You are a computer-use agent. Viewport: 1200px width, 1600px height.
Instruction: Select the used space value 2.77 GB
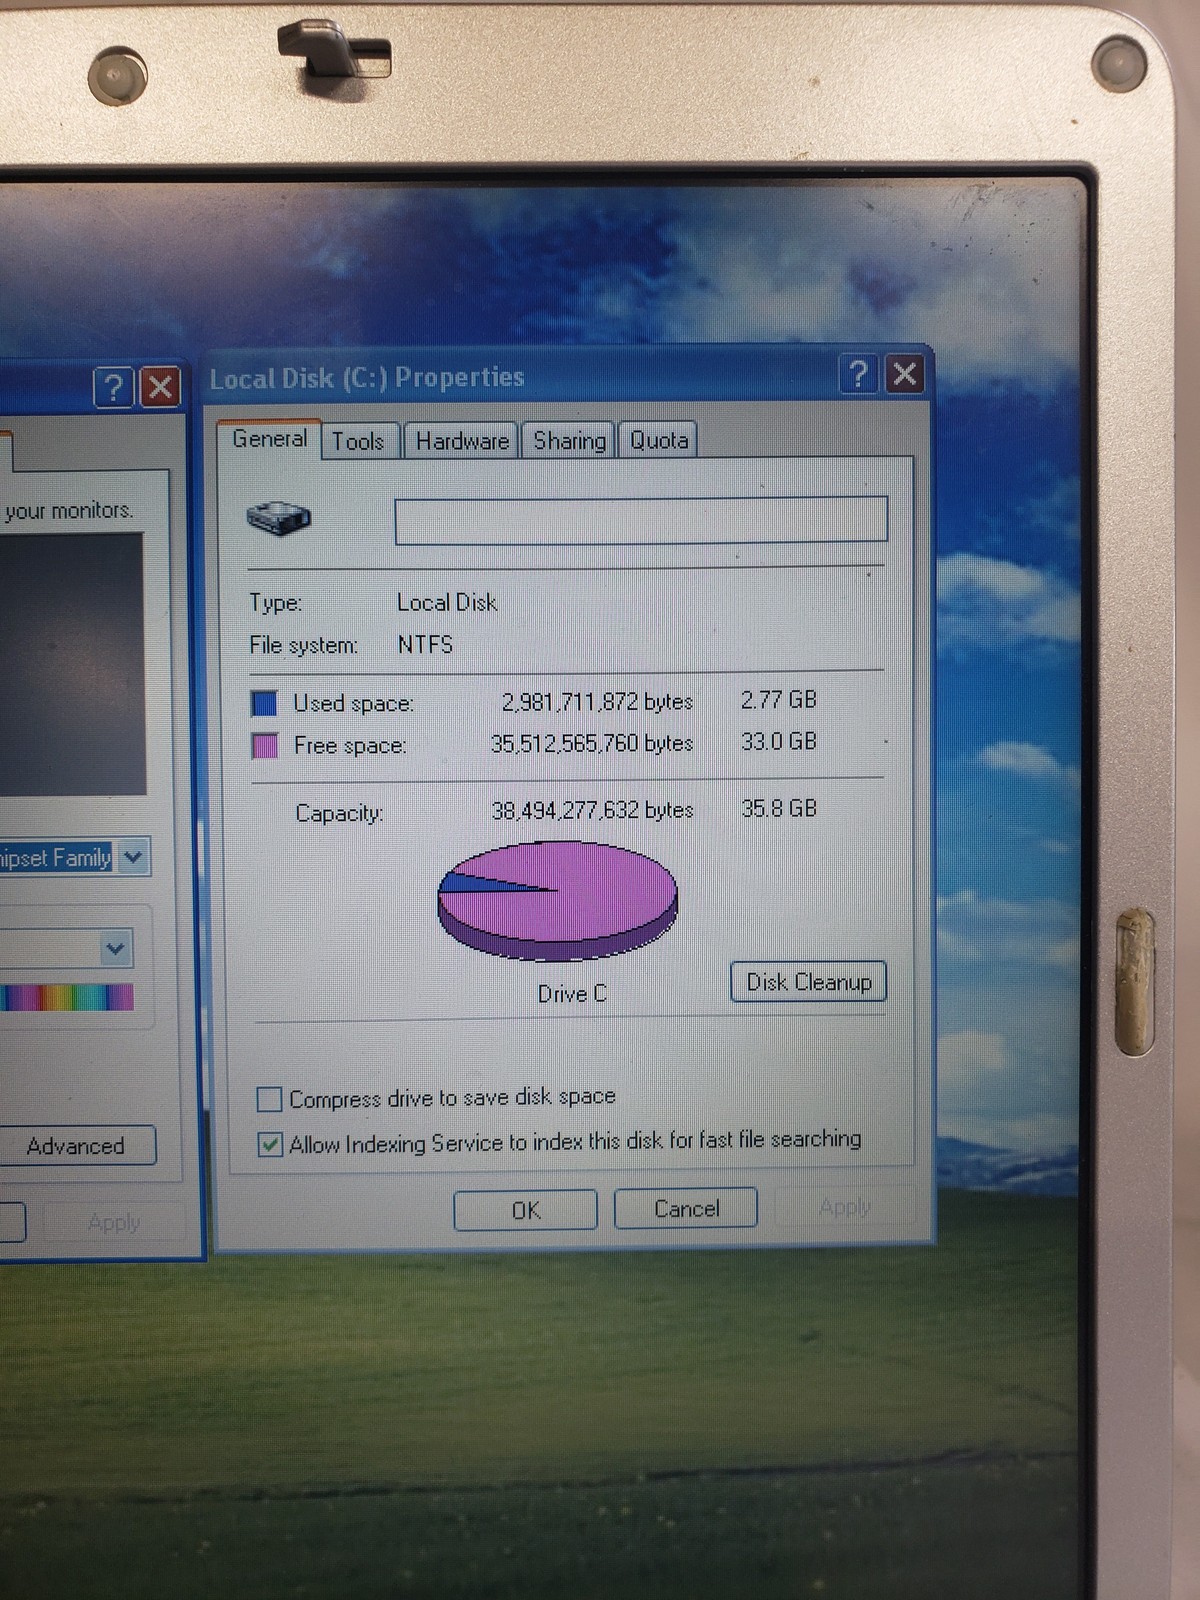point(778,700)
